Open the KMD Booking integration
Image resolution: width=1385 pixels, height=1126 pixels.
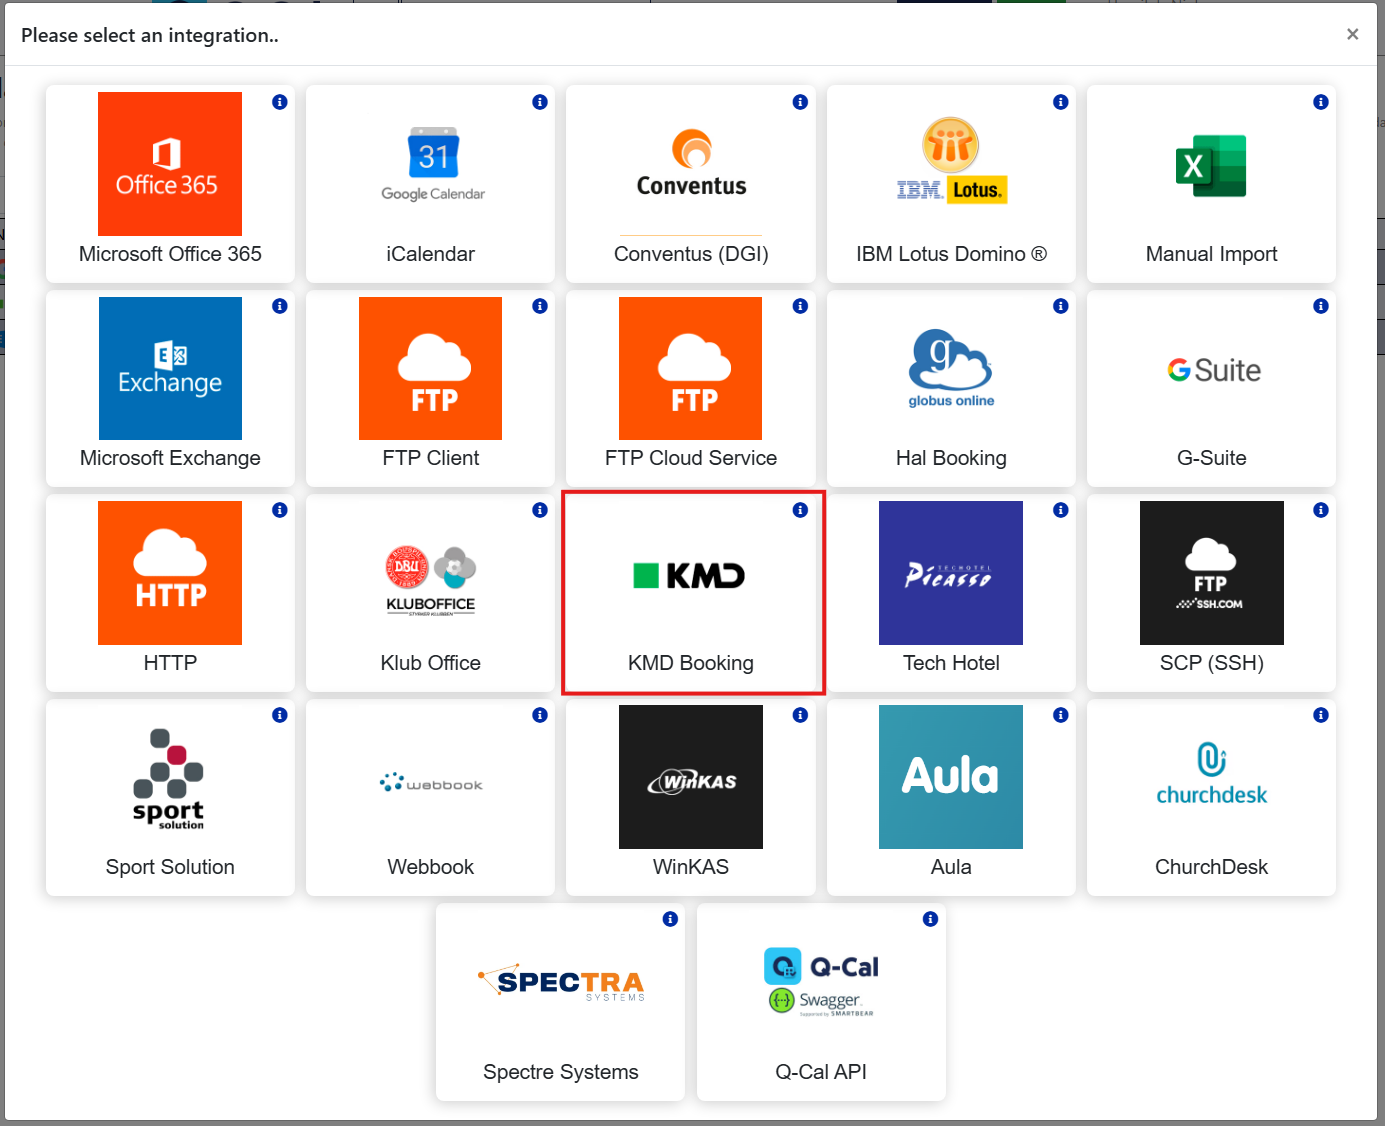tap(691, 592)
